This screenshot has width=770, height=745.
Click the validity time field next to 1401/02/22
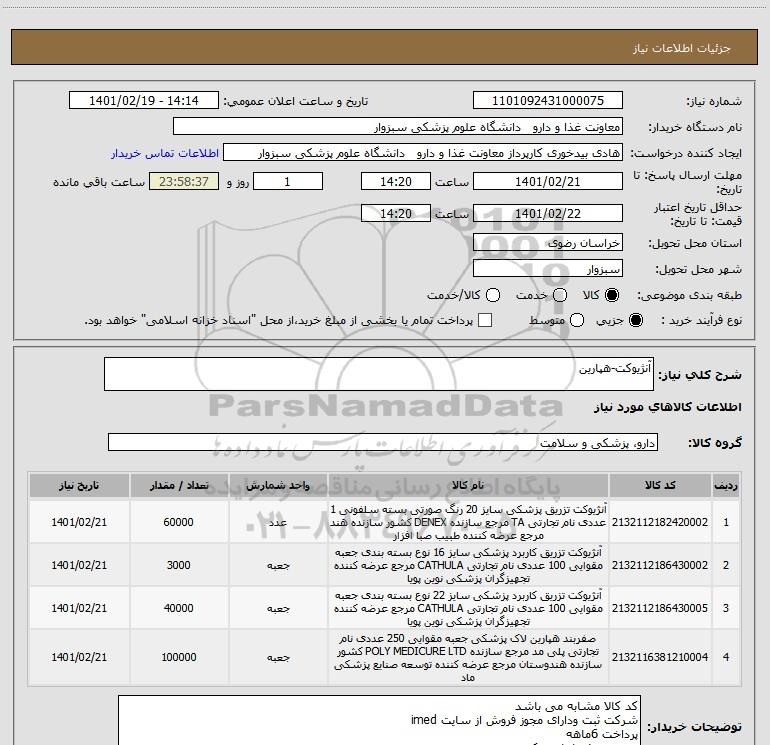pyautogui.click(x=396, y=213)
